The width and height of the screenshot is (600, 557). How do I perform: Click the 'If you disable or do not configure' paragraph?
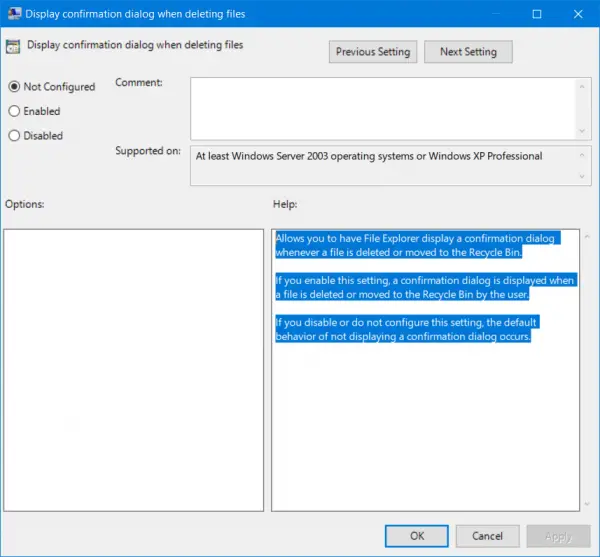pyautogui.click(x=408, y=329)
